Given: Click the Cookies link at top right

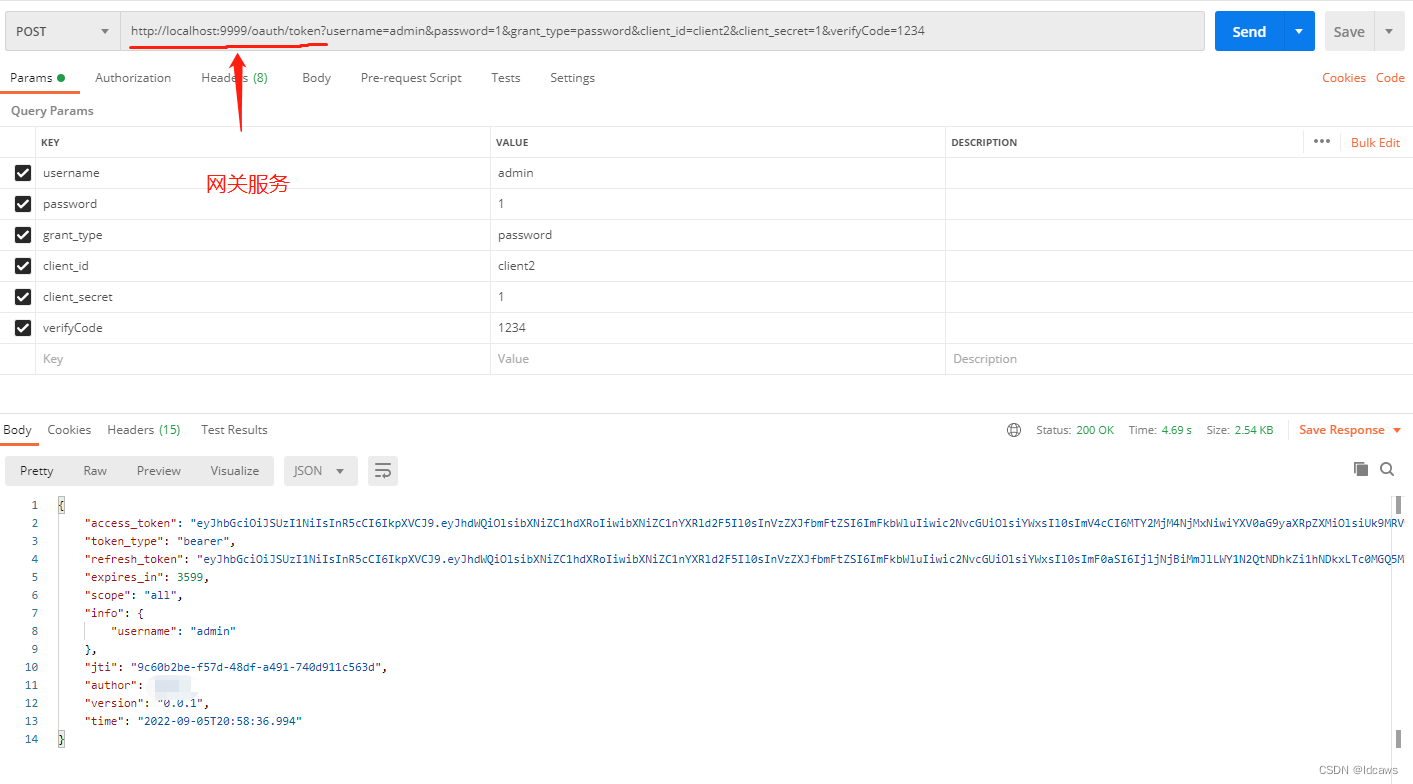Looking at the screenshot, I should pos(1344,78).
